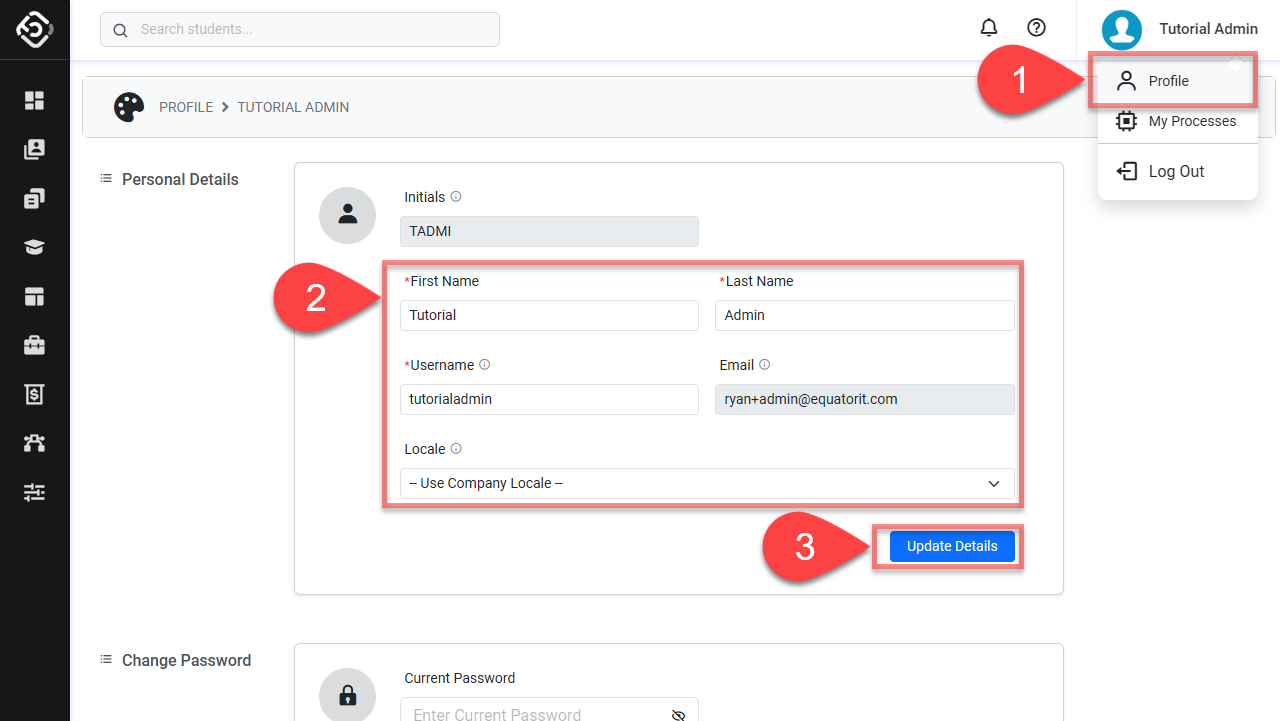Toggle current password visibility eye icon

[678, 714]
